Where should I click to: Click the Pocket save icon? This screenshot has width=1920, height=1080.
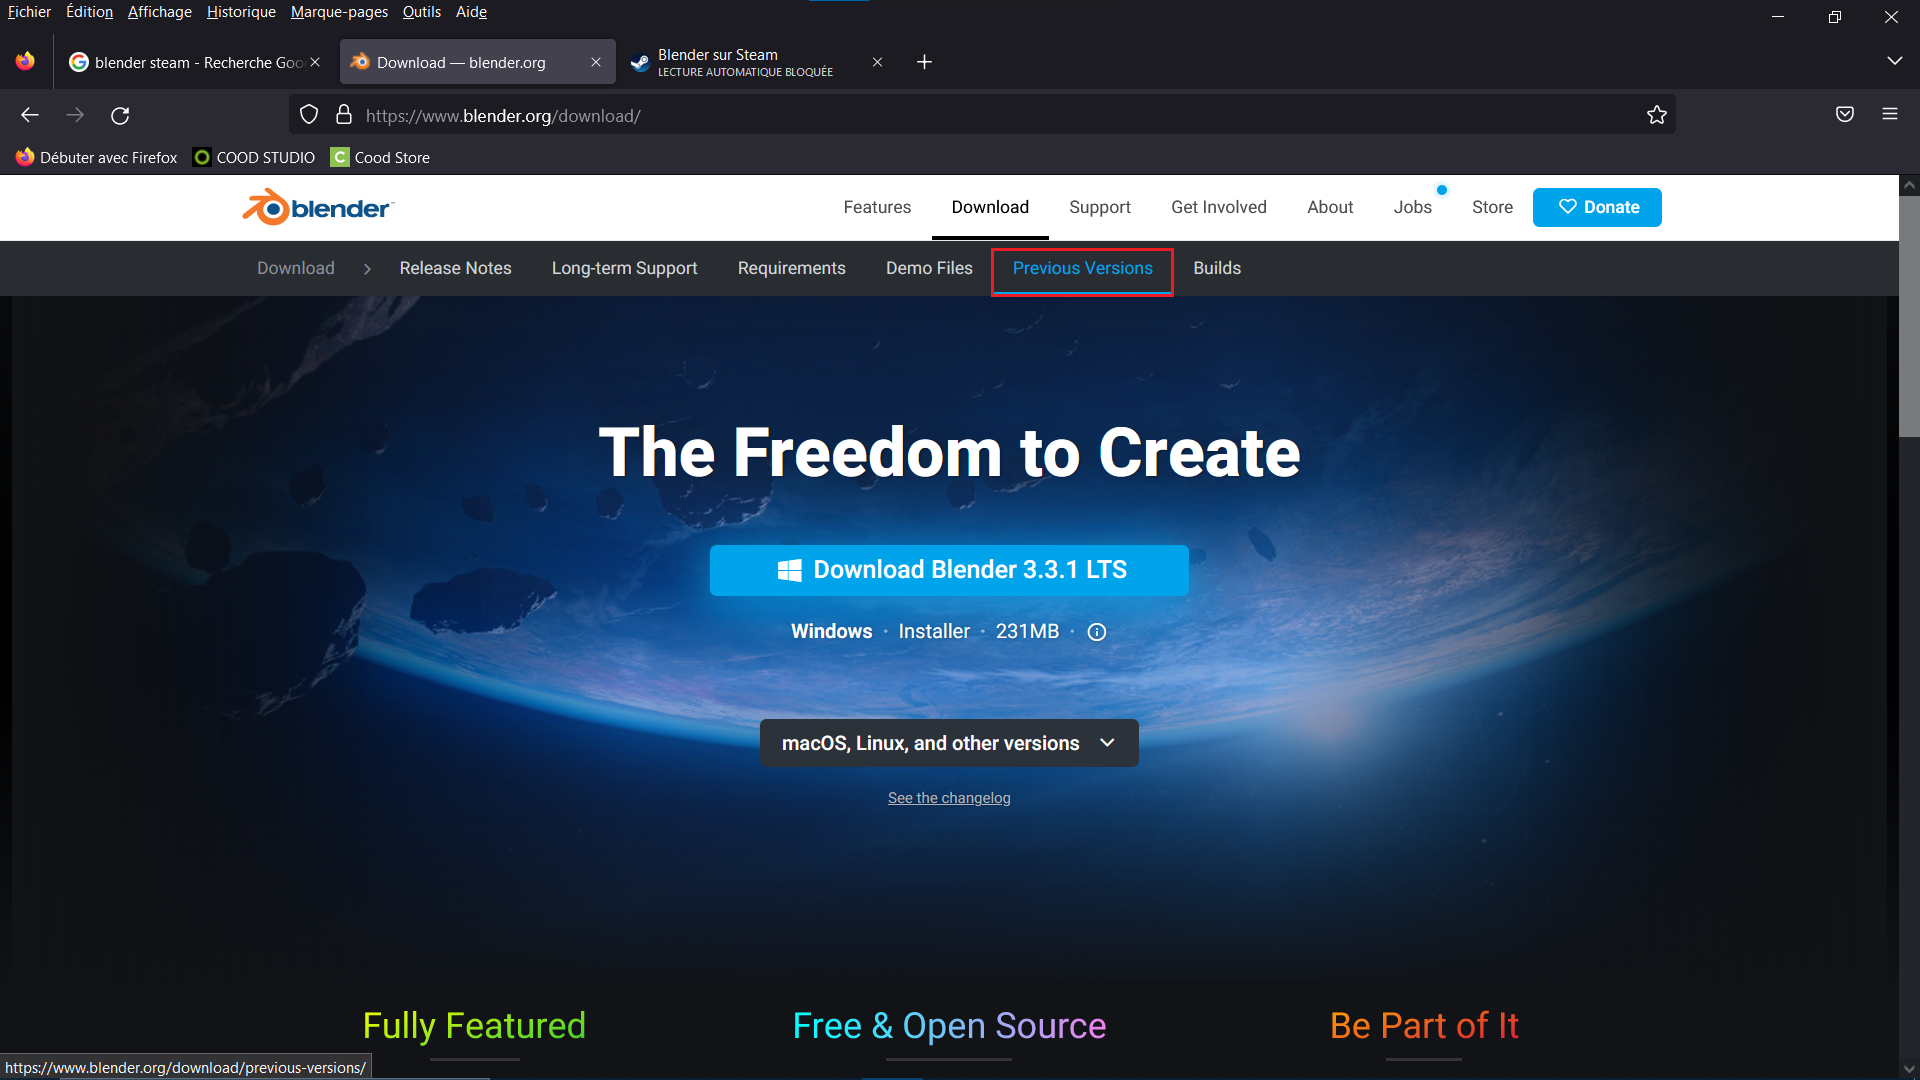tap(1845, 114)
